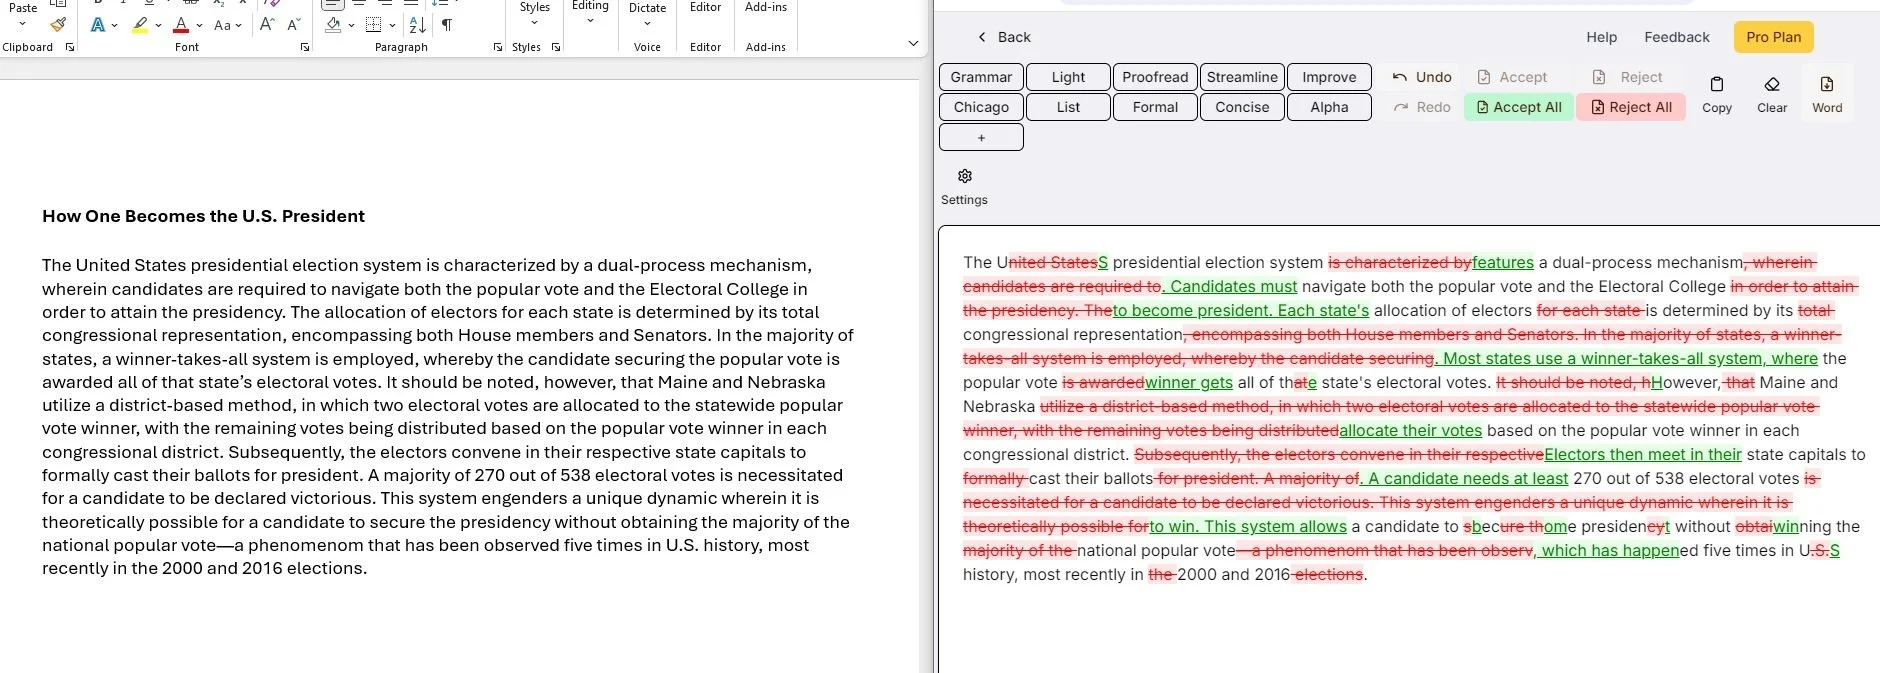
Task: Undo the last change in panel
Action: pyautogui.click(x=1422, y=77)
